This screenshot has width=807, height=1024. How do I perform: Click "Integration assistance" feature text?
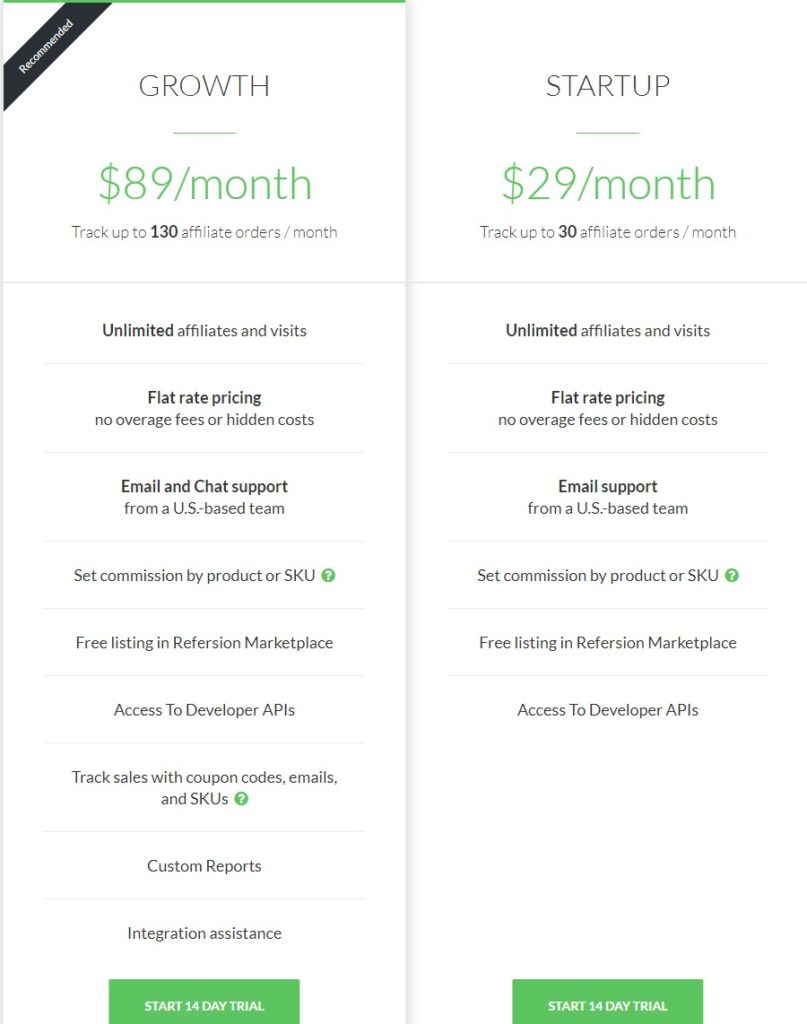click(204, 933)
